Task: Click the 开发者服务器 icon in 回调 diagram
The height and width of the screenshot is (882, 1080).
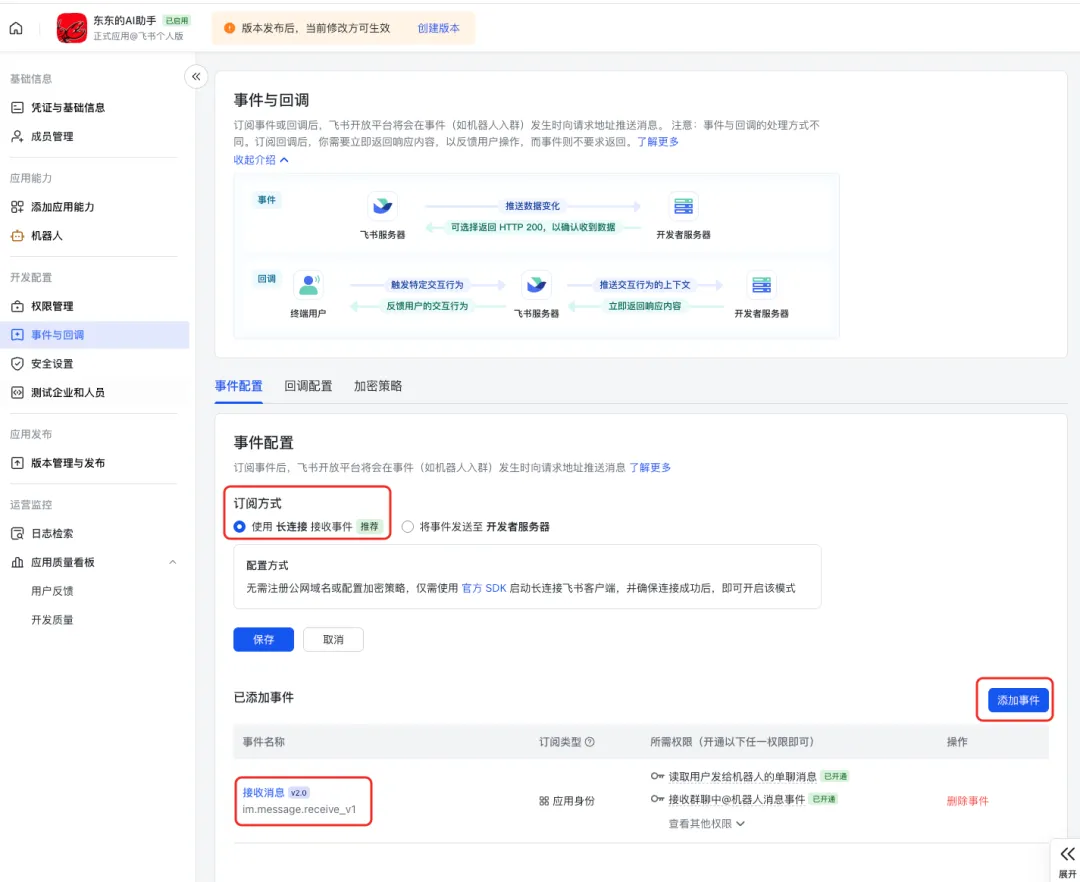Action: click(761, 284)
